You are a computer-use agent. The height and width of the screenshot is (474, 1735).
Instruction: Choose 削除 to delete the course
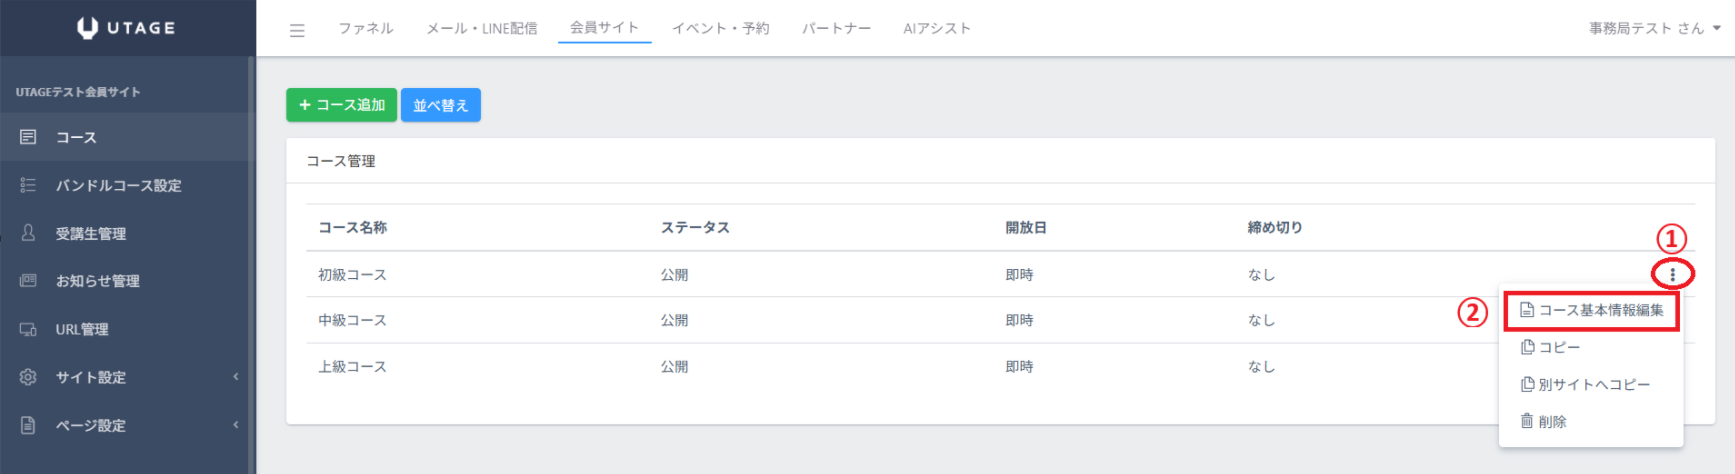[1544, 422]
